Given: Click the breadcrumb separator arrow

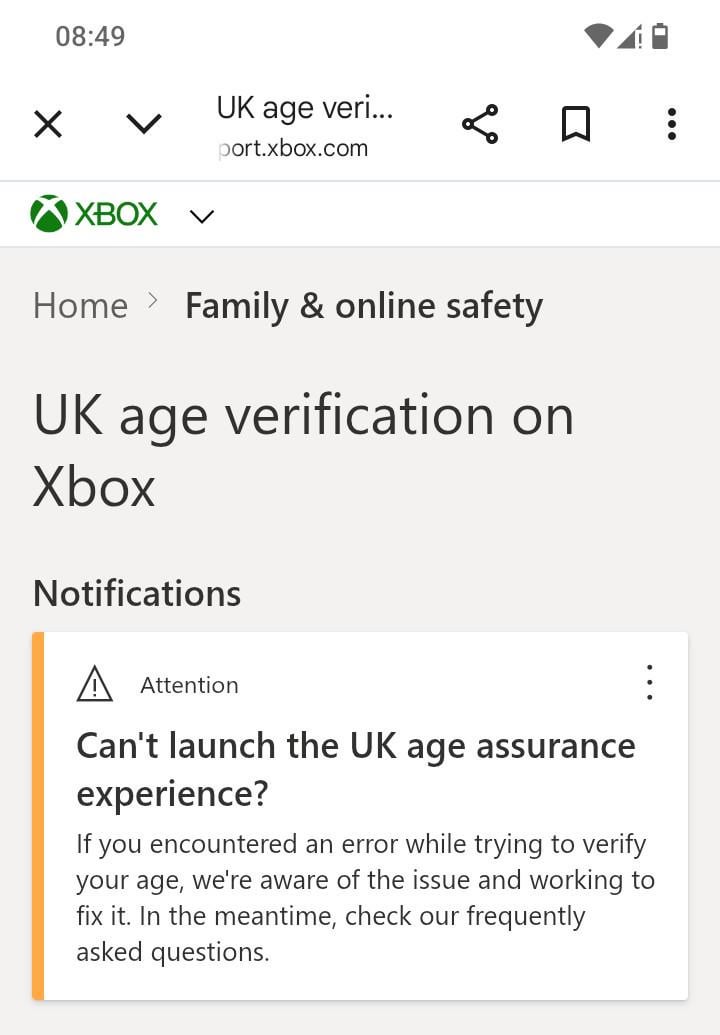Looking at the screenshot, I should pyautogui.click(x=153, y=300).
